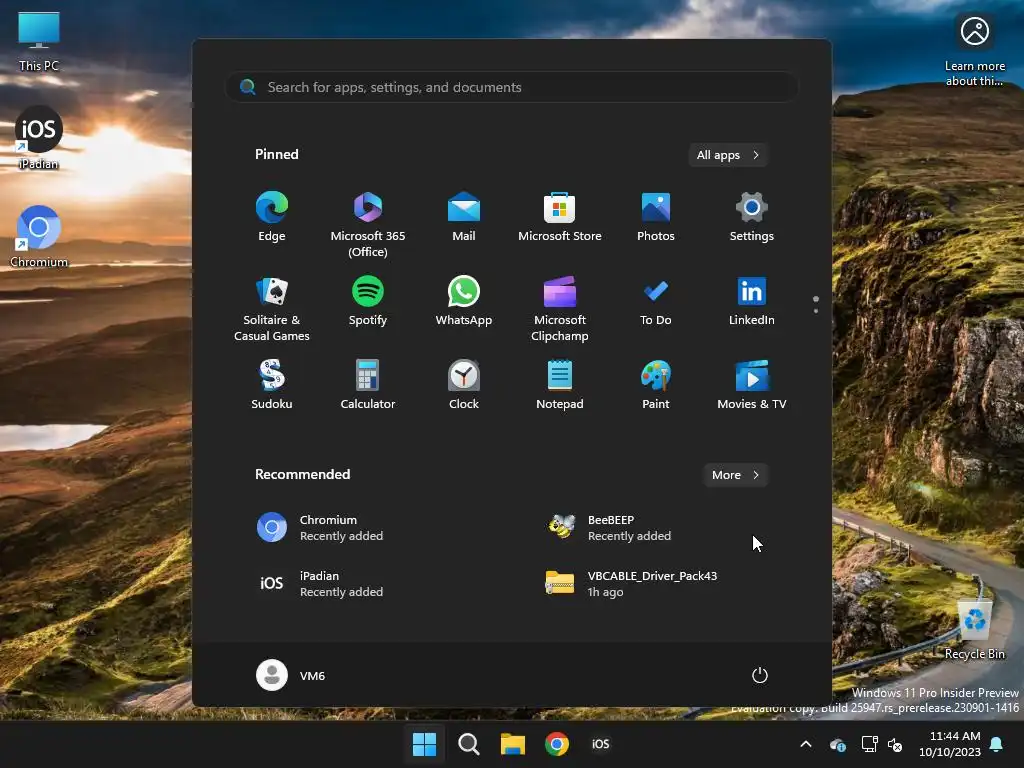Open the VM6 user account menu

[291, 675]
